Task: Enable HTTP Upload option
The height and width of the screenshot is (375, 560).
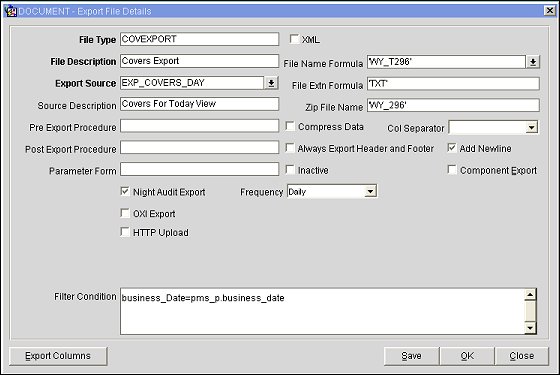Action: (125, 232)
